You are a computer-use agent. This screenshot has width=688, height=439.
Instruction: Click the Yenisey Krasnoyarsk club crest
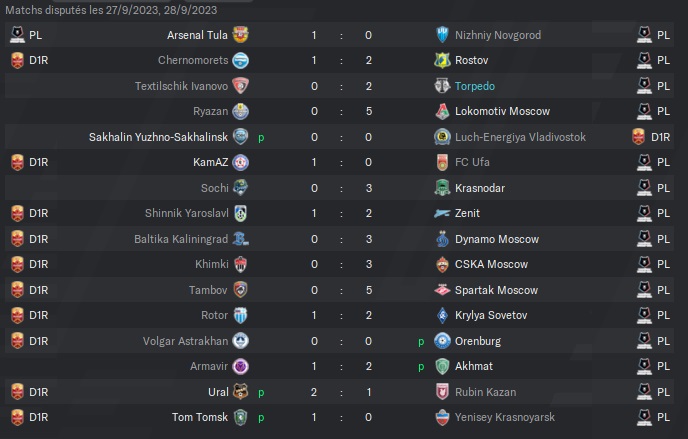[x=442, y=418]
